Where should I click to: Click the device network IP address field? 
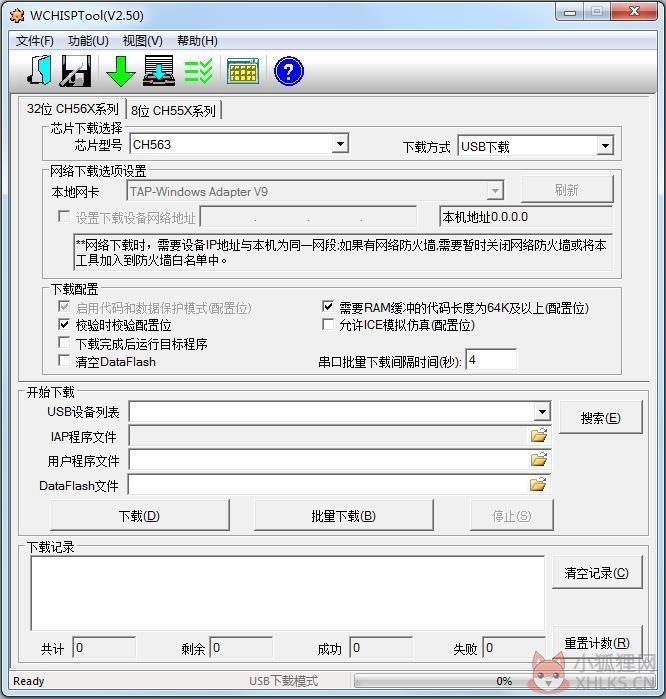(x=308, y=217)
